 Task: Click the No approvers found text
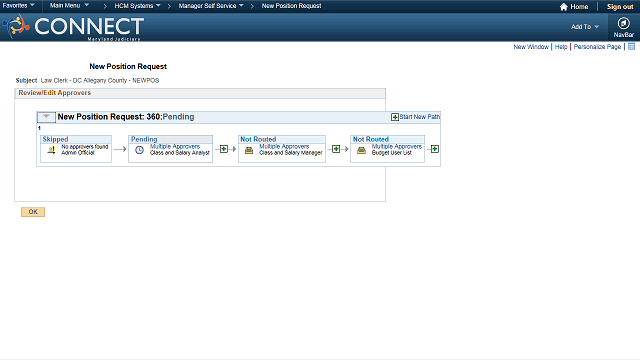click(x=84, y=147)
